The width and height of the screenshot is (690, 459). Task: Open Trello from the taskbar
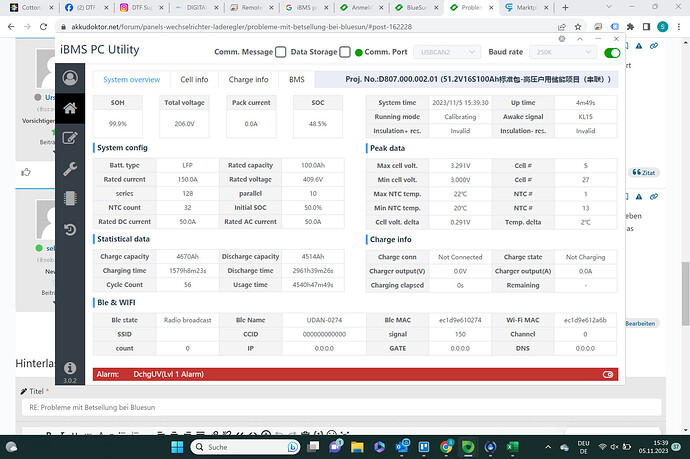coord(424,447)
